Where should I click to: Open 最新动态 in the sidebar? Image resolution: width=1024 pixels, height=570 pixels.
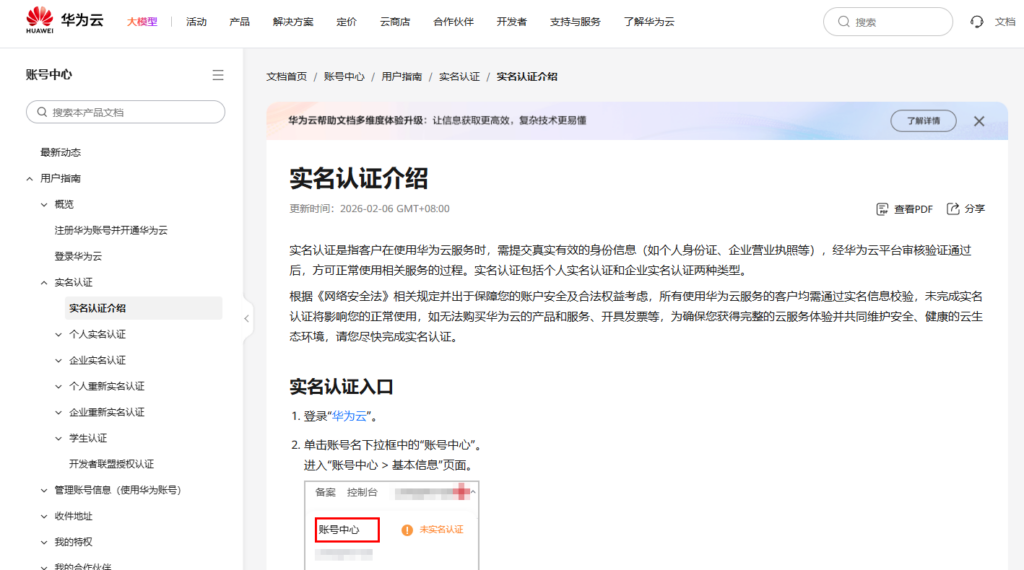point(61,152)
